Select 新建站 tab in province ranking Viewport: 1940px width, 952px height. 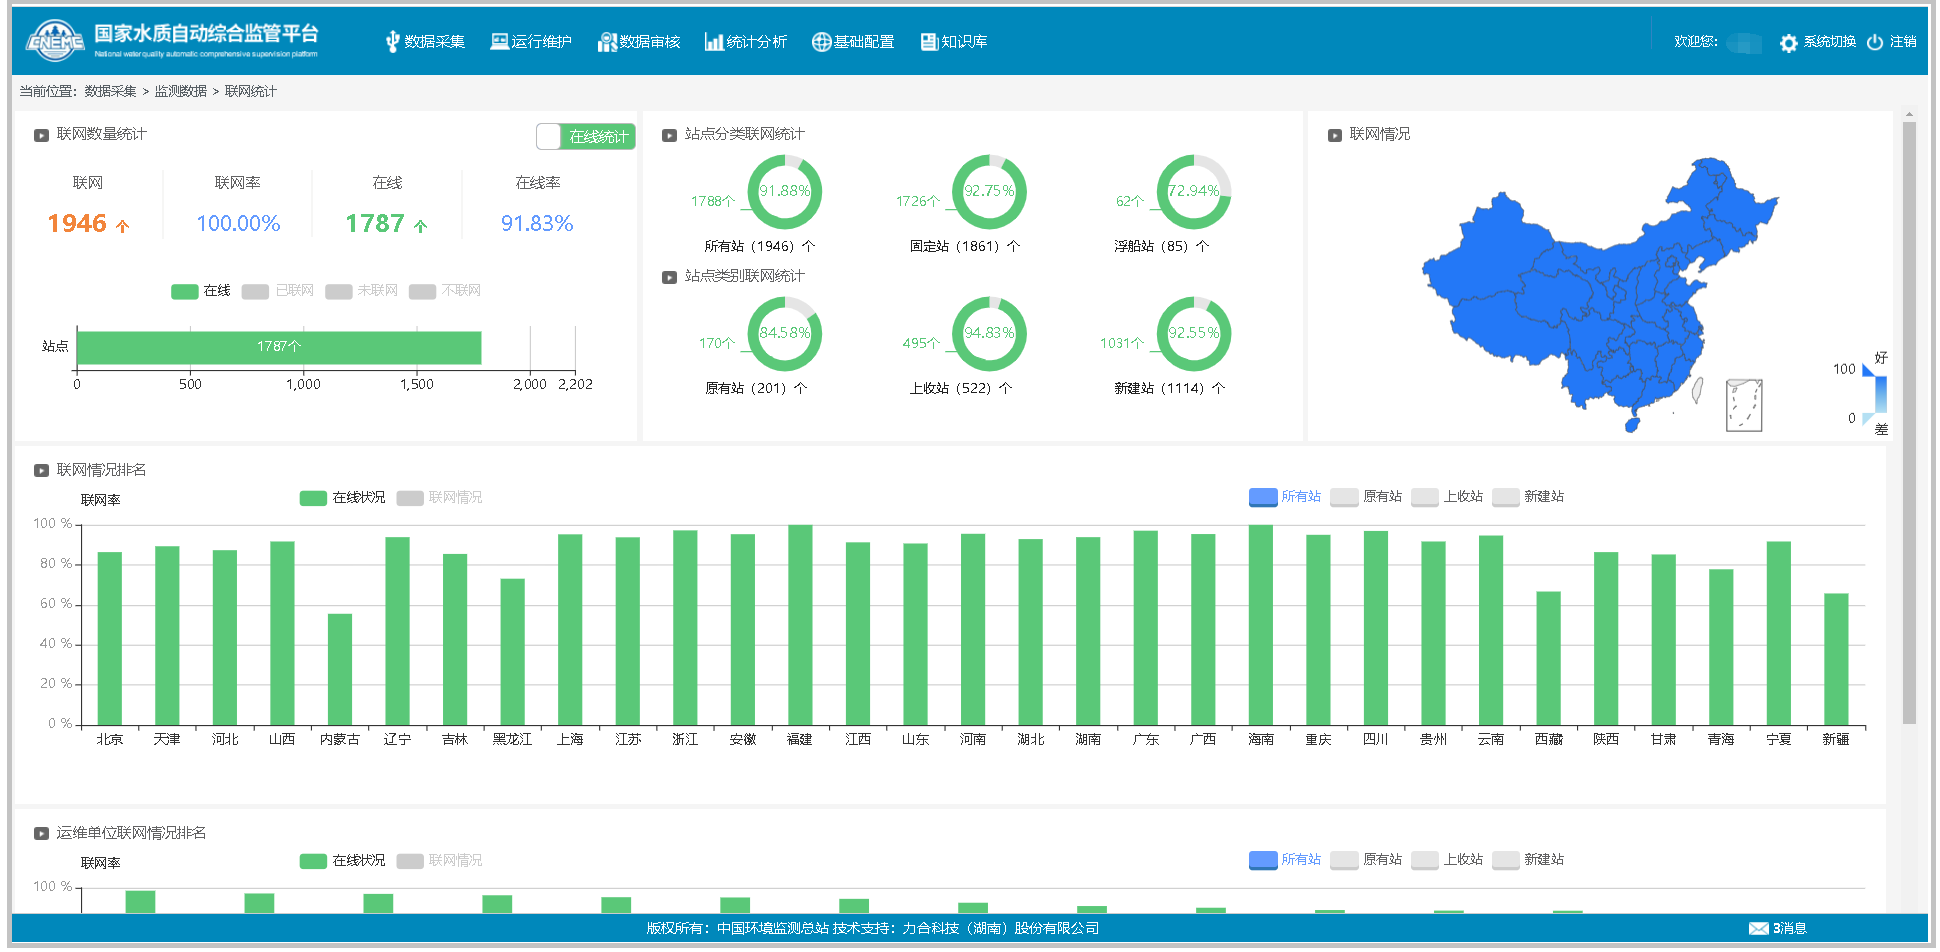(1528, 497)
